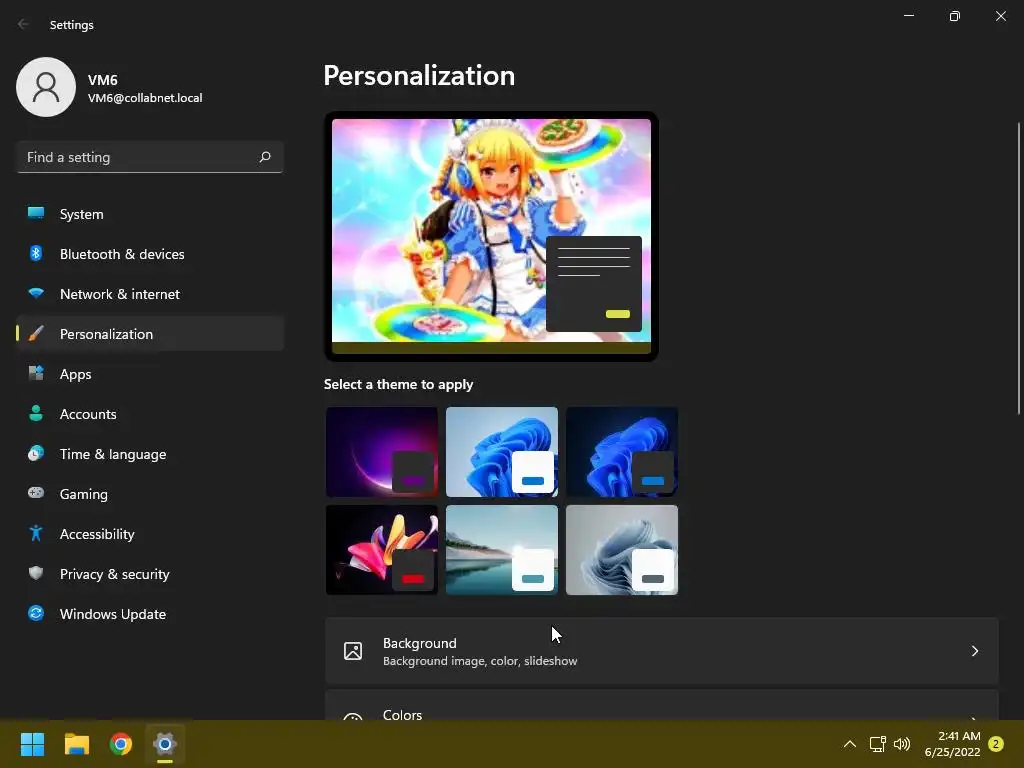The width and height of the screenshot is (1024, 768).
Task: Click the Accounts person icon
Action: tap(36, 413)
